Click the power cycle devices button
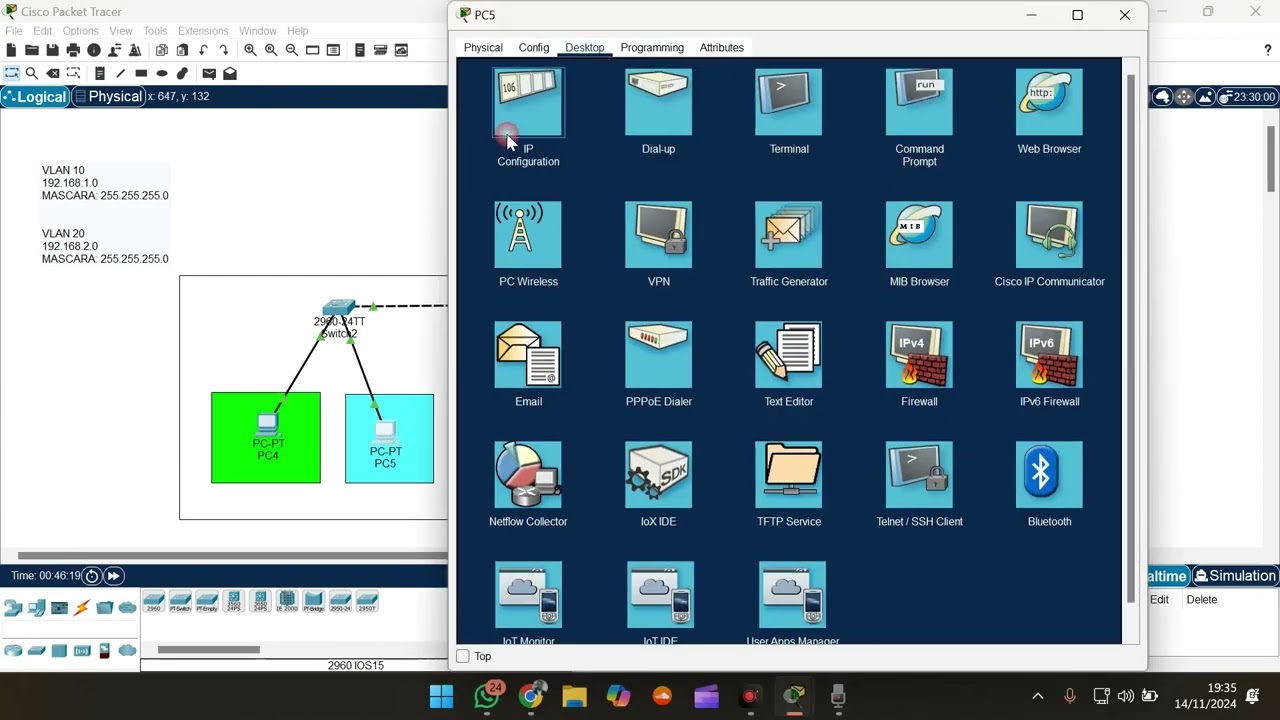 coord(92,576)
